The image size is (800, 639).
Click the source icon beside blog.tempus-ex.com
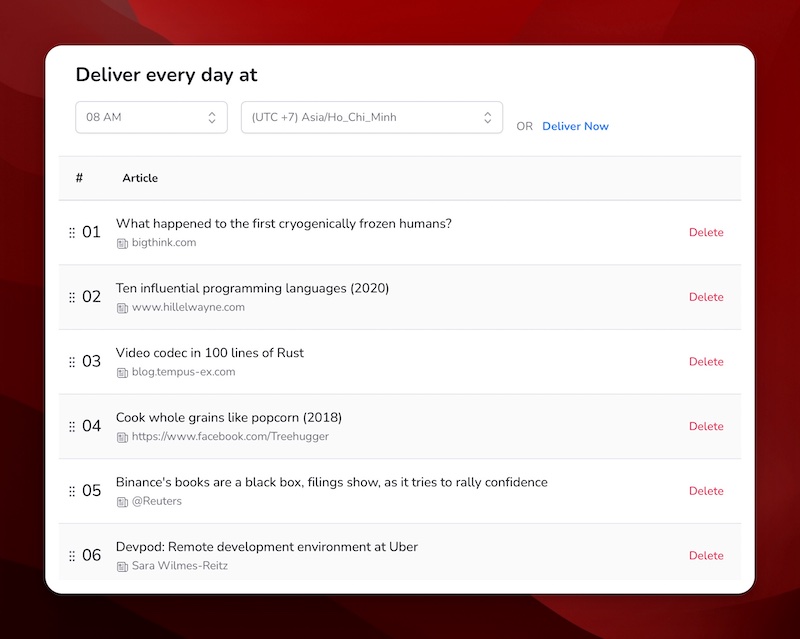(x=122, y=372)
